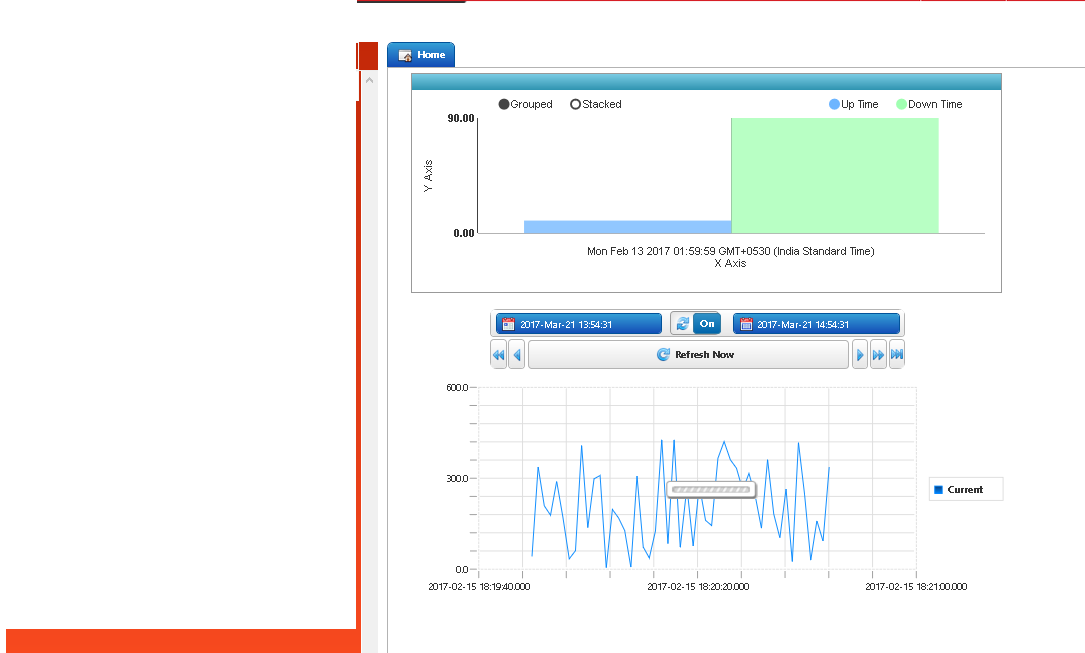Viewport: 1085px width, 653px height.
Task: Open the Home tab
Action: click(421, 55)
